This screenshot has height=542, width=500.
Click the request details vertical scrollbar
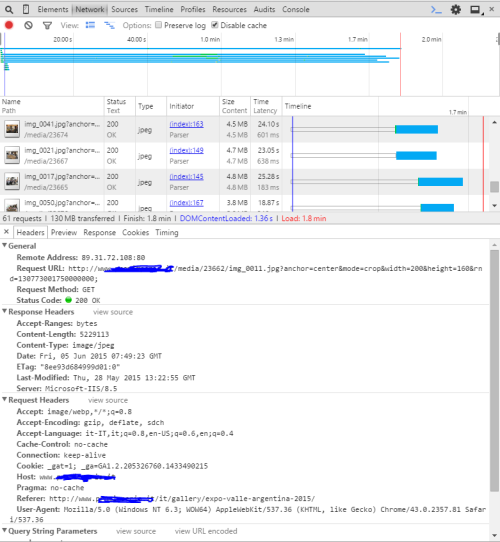[x=494, y=370]
